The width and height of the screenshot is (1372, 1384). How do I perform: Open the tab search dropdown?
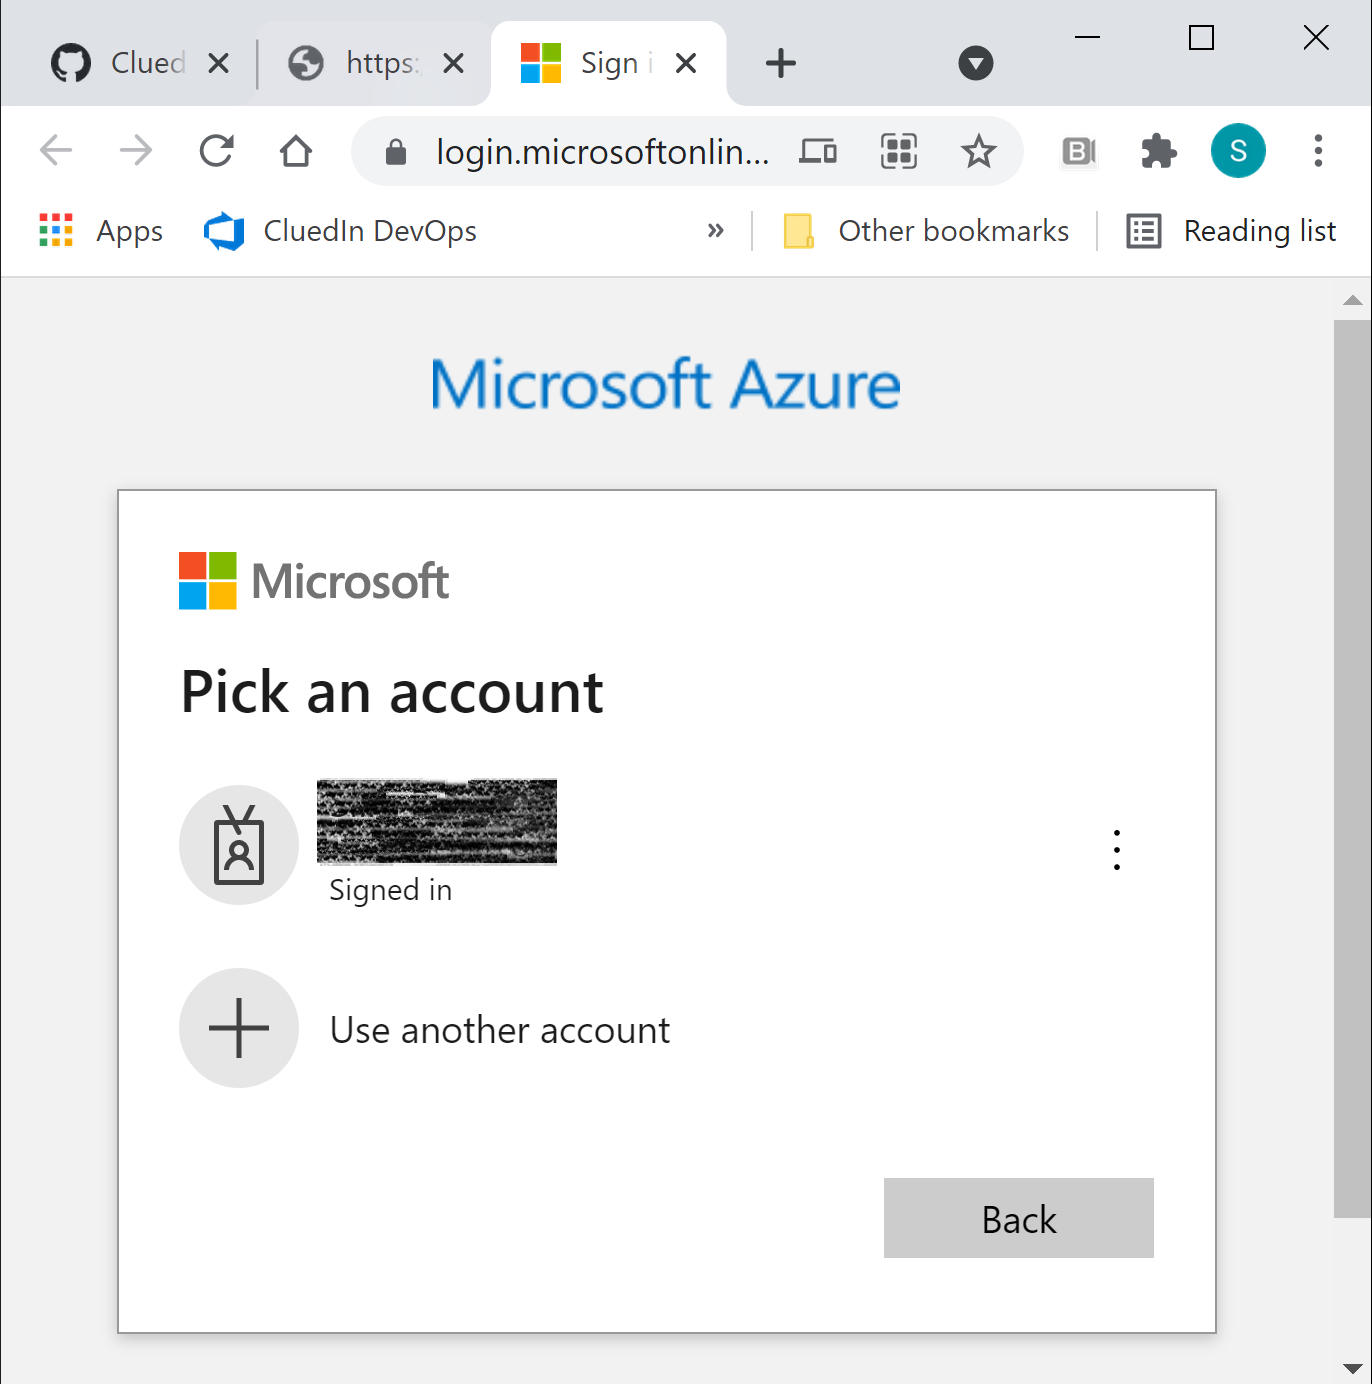[x=975, y=63]
